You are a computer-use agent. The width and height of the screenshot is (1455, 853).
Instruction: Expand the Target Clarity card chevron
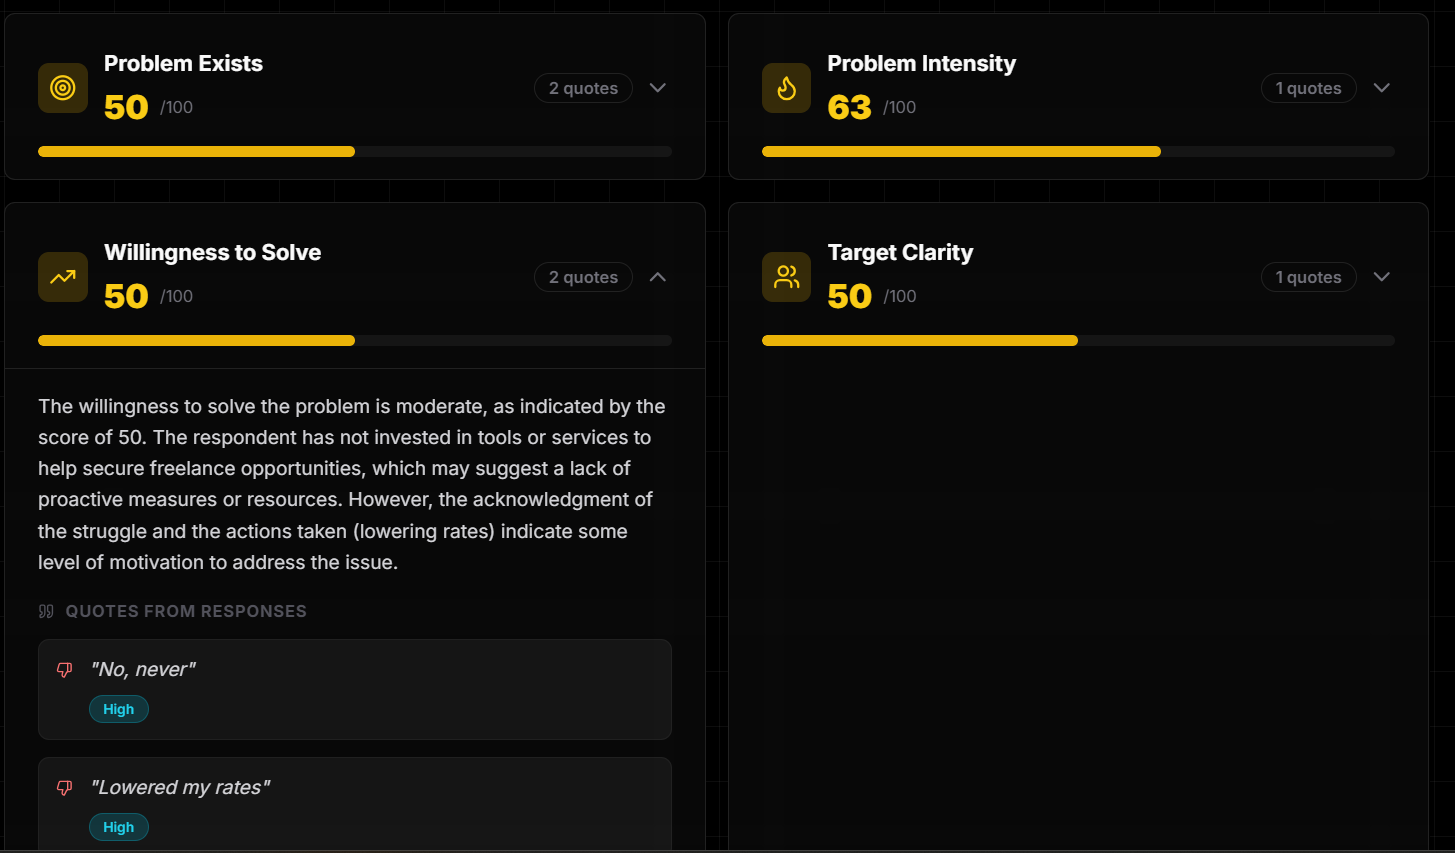point(1382,277)
